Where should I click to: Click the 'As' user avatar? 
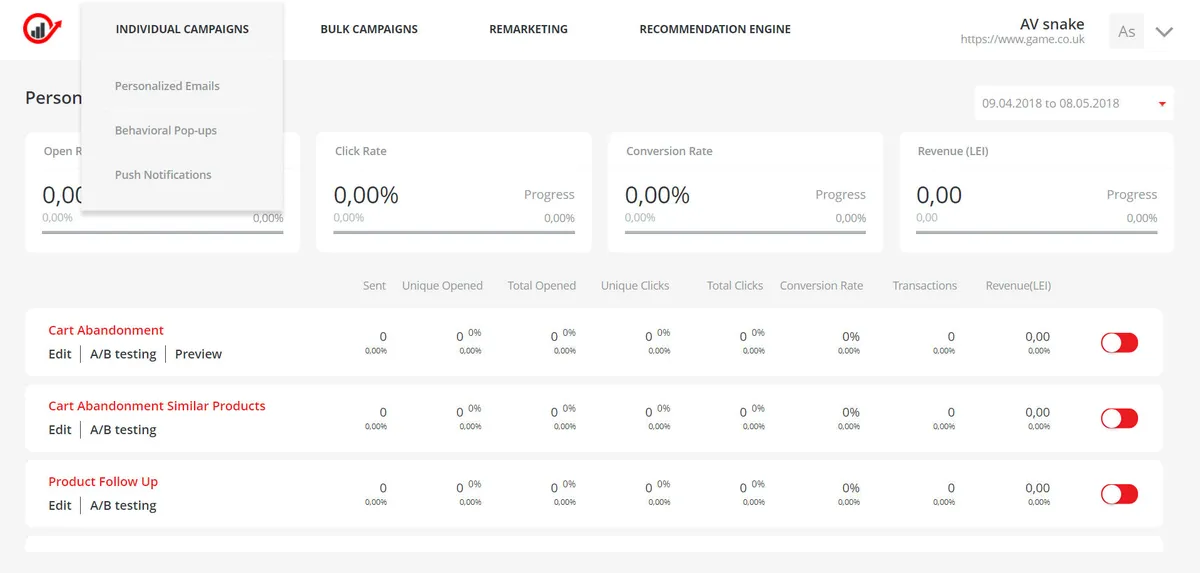tap(1126, 31)
